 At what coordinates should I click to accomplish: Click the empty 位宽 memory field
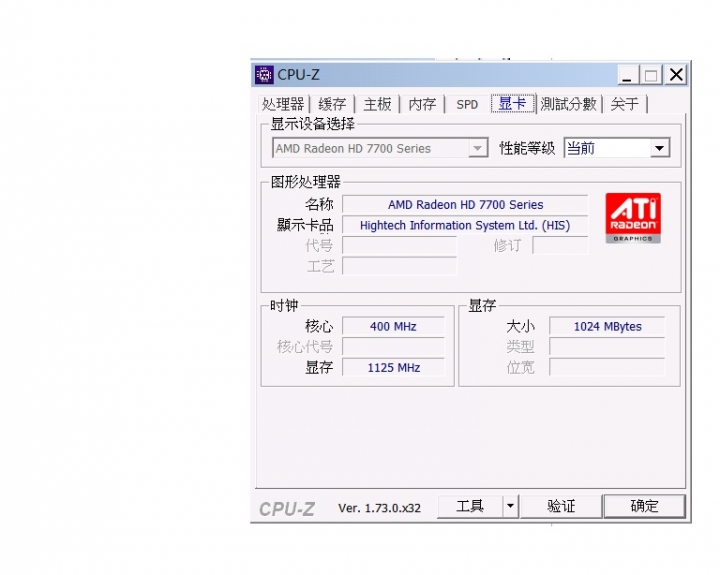[x=607, y=367]
